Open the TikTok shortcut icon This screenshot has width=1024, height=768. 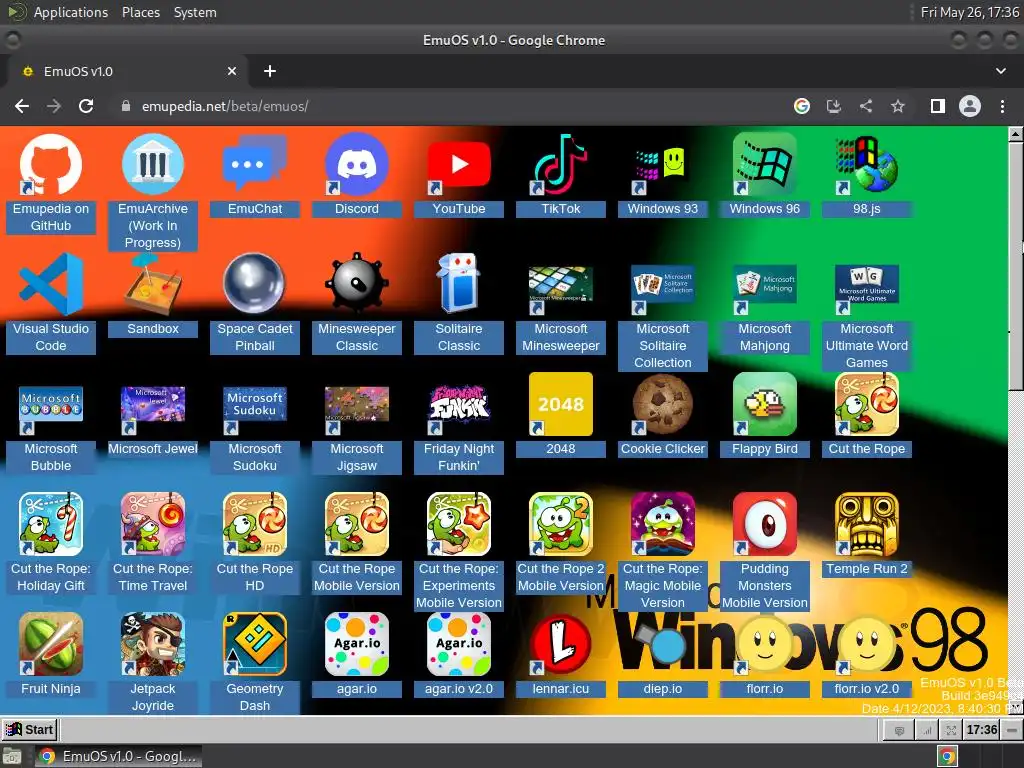[x=560, y=165]
